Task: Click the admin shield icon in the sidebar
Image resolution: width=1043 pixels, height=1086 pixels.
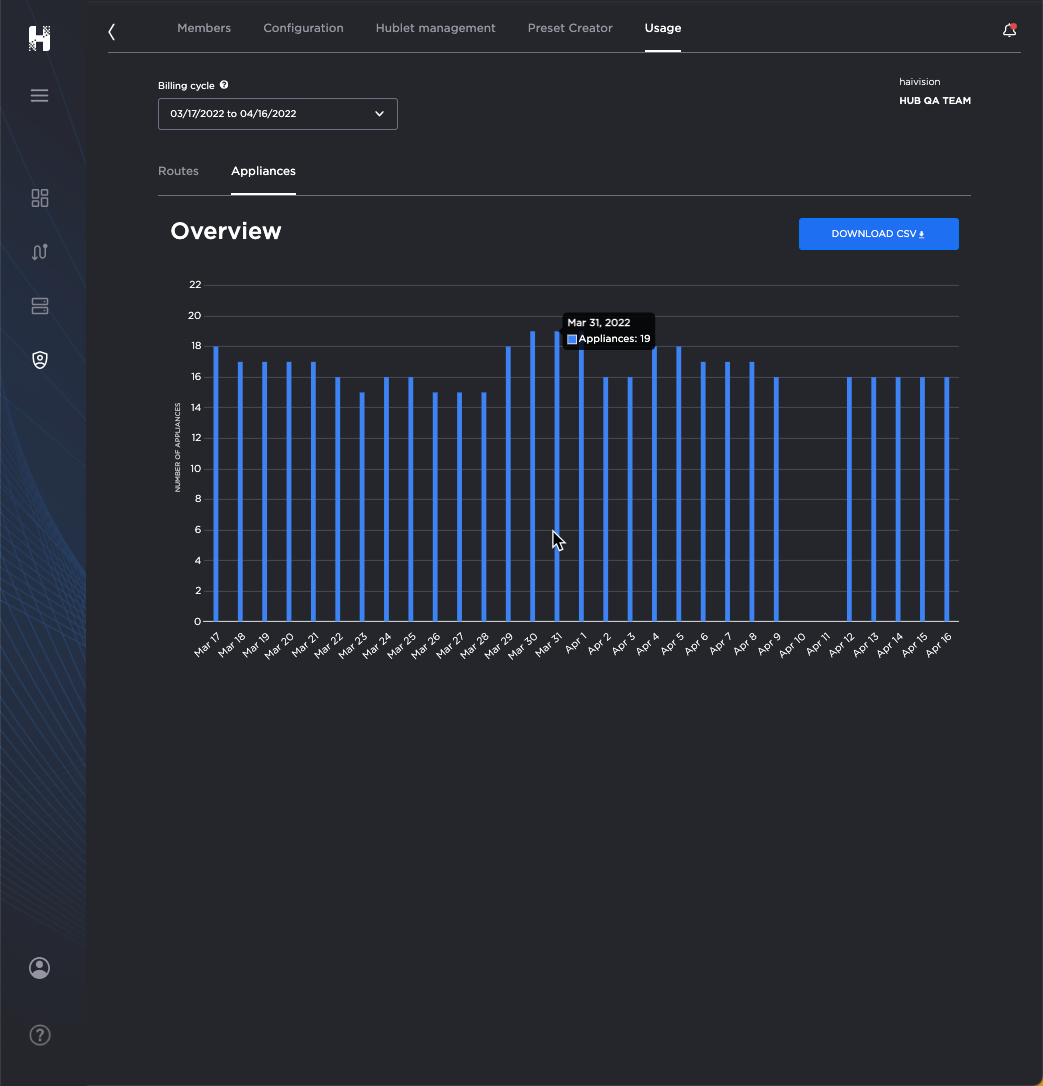Action: (39, 359)
